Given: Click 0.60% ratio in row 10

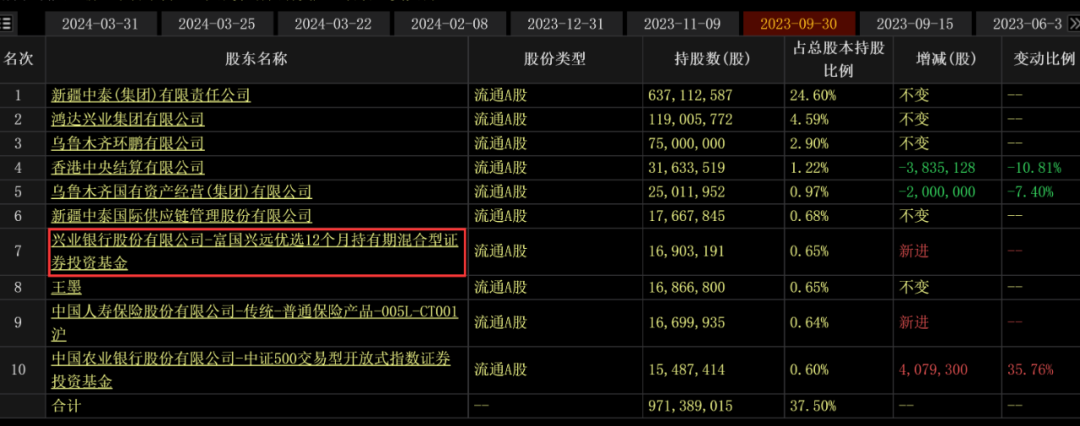Looking at the screenshot, I should [x=809, y=370].
